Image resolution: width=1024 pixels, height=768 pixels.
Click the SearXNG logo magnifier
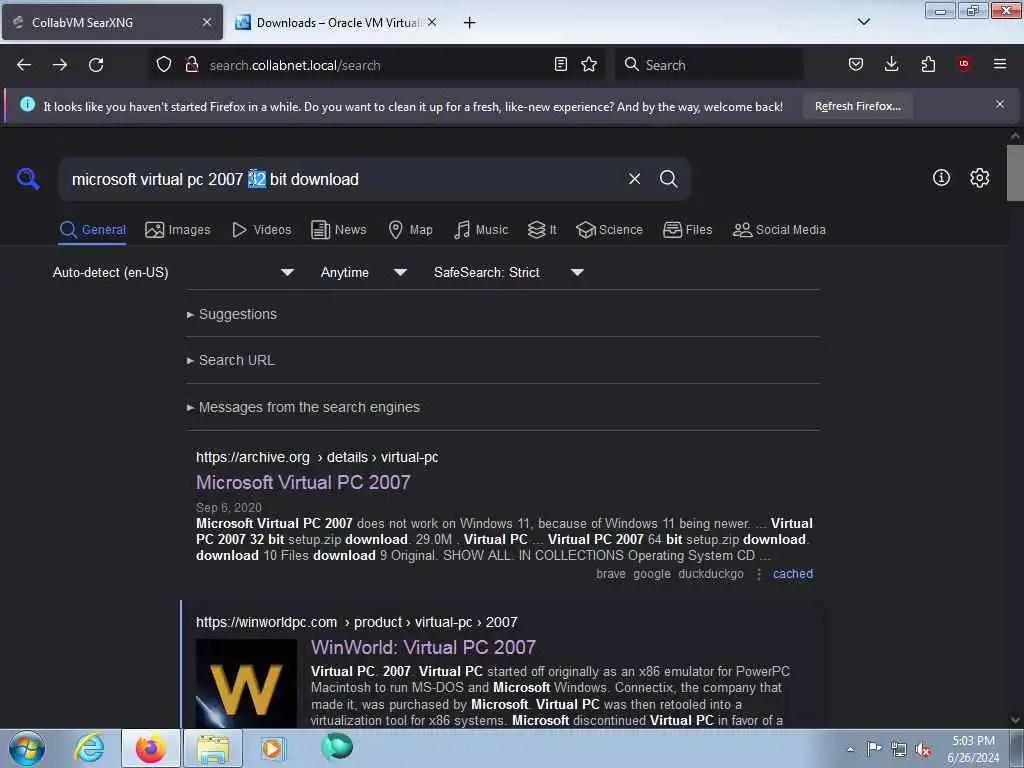pyautogui.click(x=28, y=178)
